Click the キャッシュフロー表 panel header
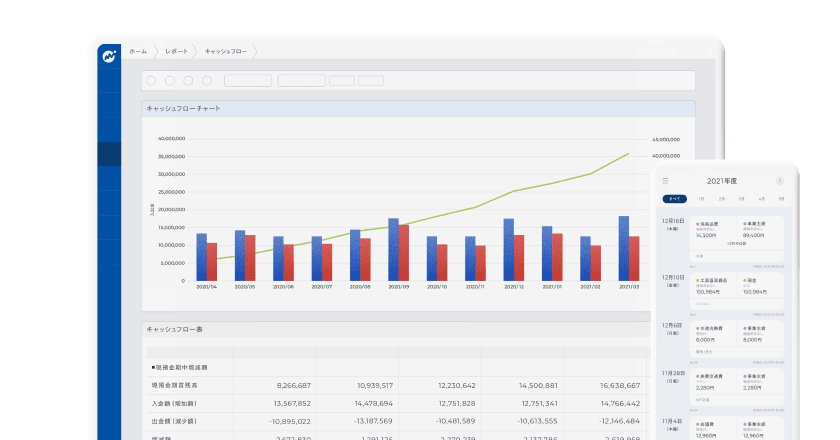The width and height of the screenshot is (840, 440). (x=396, y=329)
